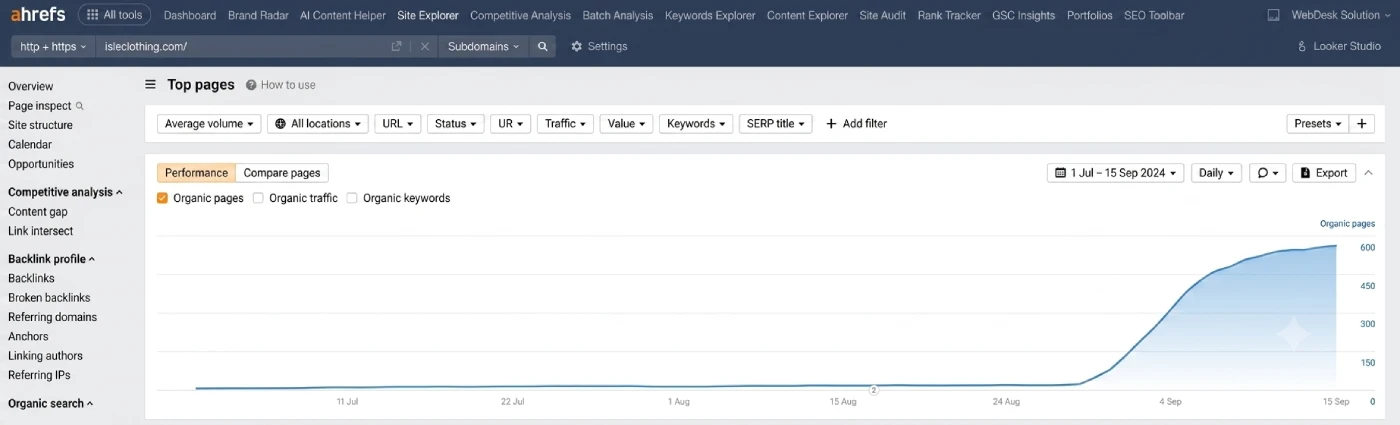
Task: Open URL in new tab icon
Action: 397,46
